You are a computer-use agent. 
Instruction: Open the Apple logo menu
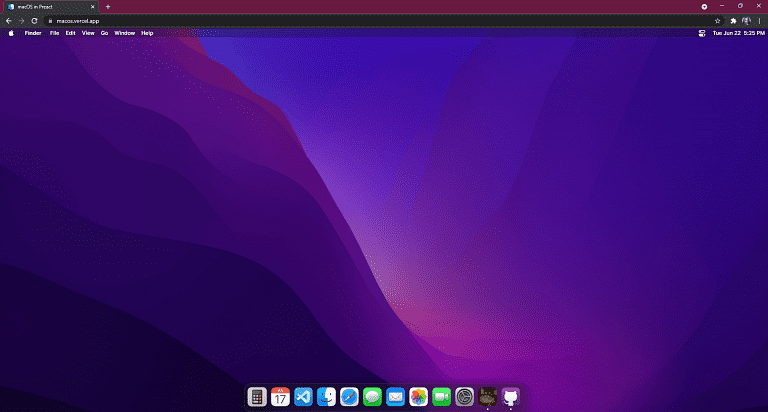tap(11, 33)
